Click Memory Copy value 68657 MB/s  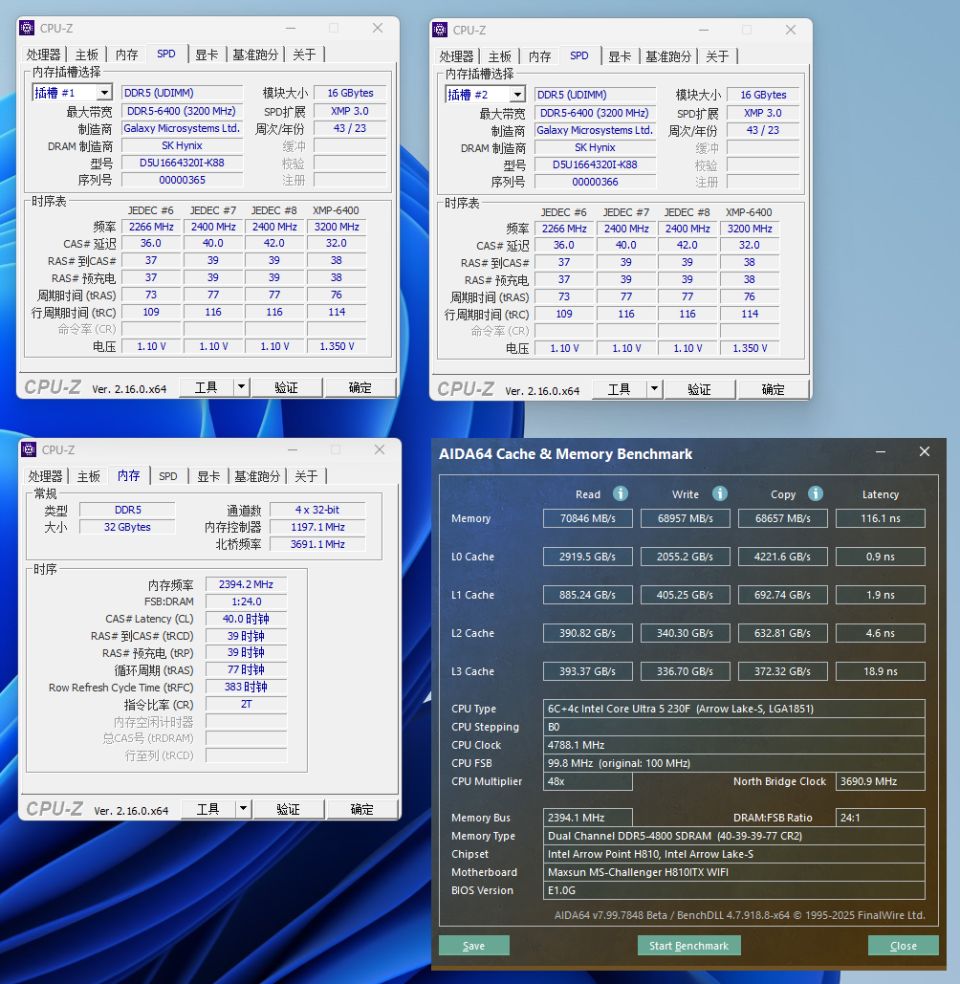point(782,518)
